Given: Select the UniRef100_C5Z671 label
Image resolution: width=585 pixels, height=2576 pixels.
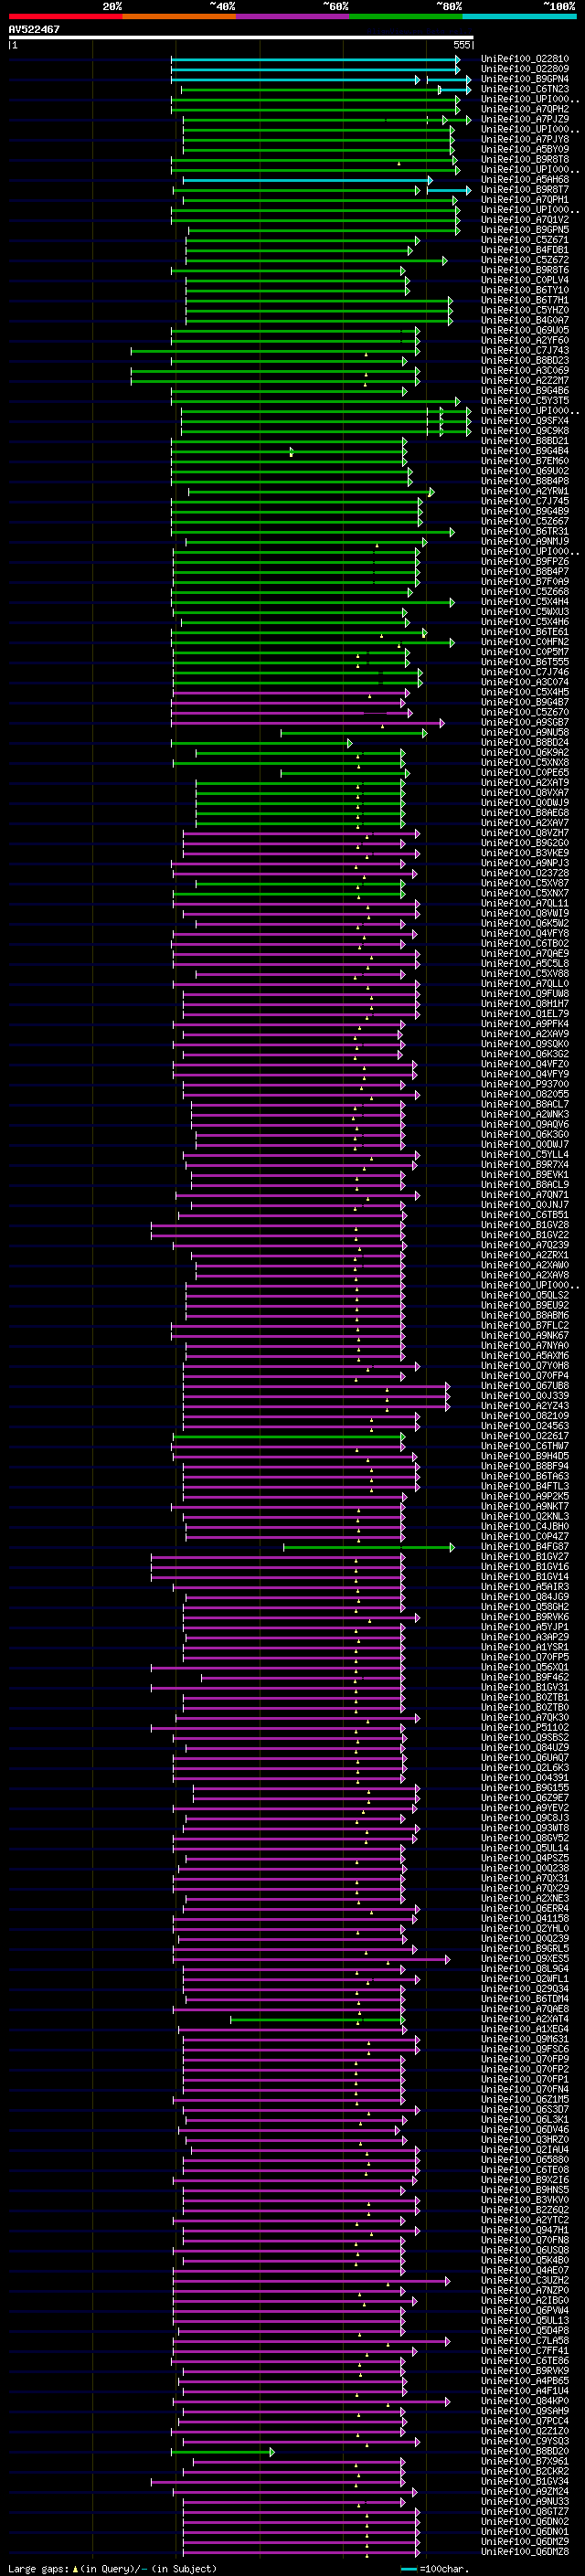Looking at the screenshot, I should point(525,240).
